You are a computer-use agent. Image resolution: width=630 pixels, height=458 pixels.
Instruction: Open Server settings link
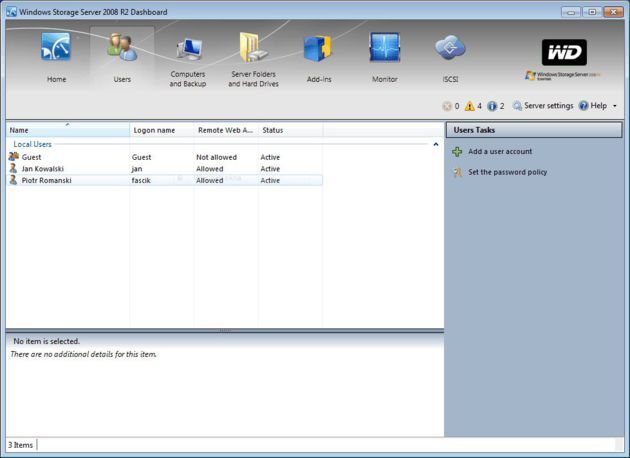click(548, 106)
